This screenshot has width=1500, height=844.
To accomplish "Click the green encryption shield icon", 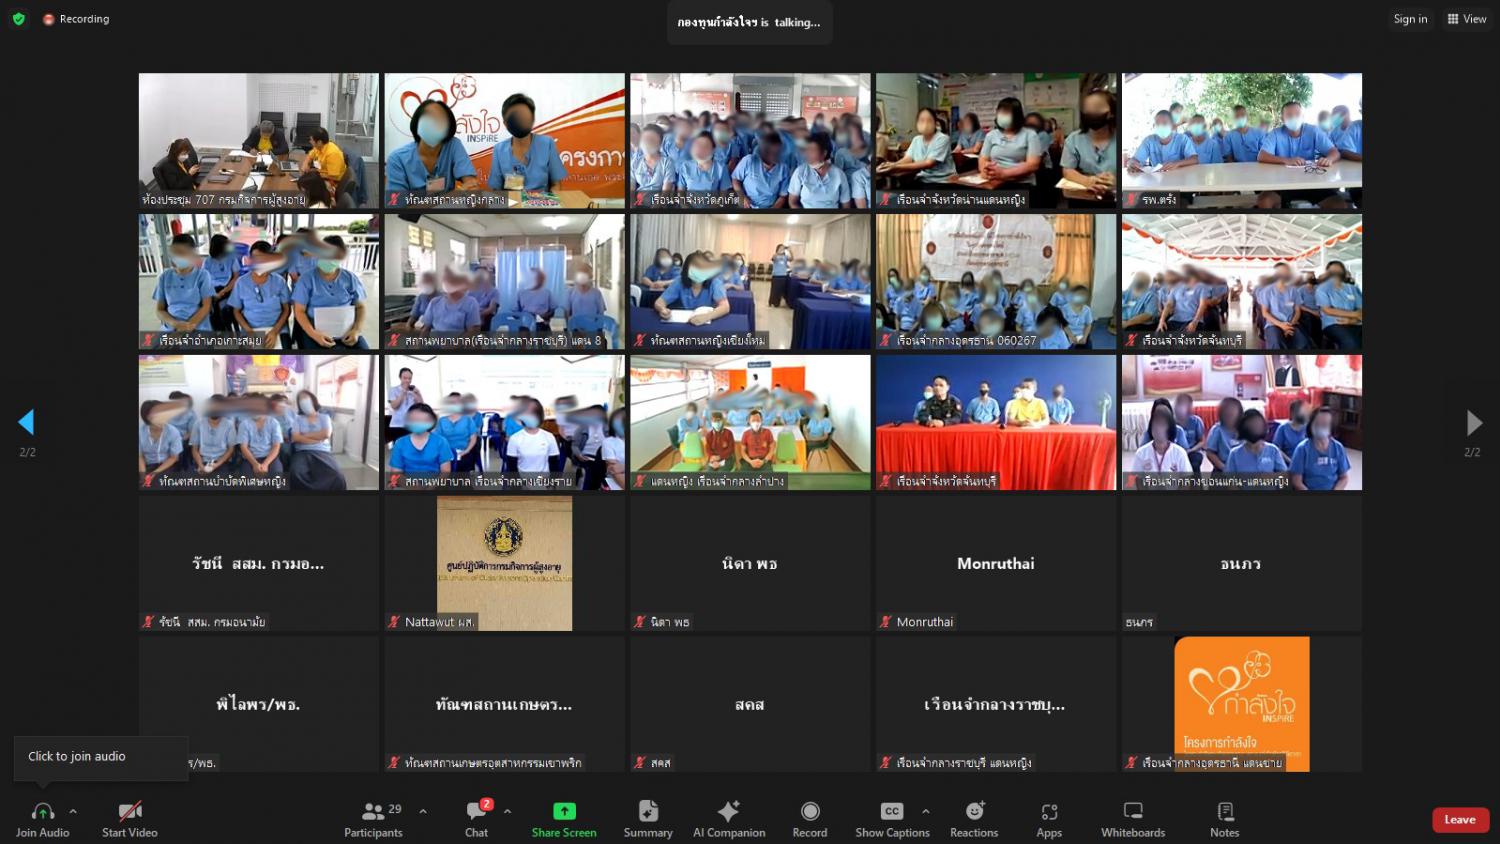I will point(18,19).
